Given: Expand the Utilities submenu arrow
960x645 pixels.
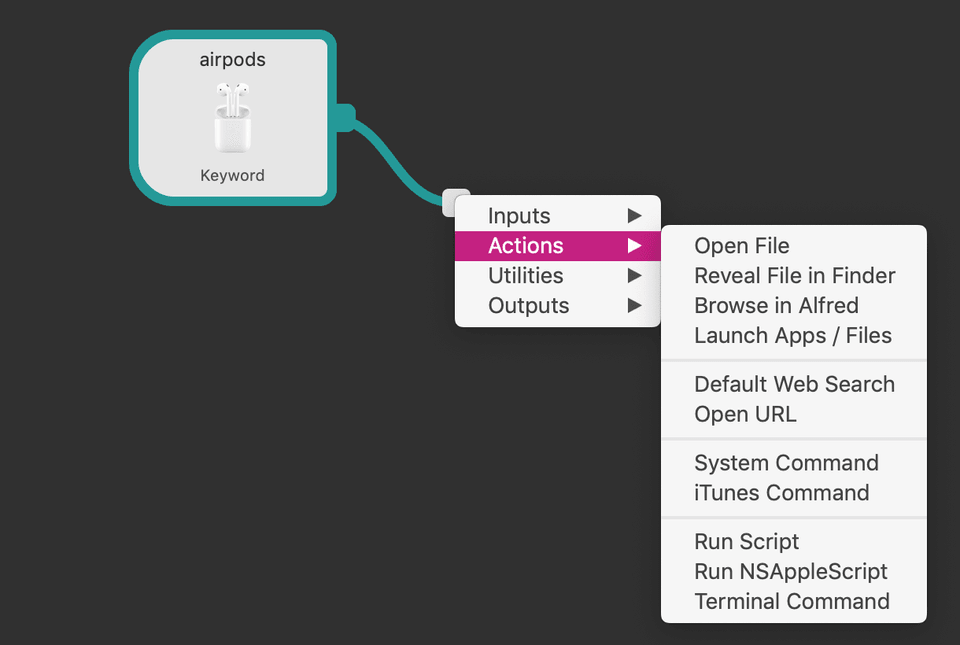Looking at the screenshot, I should coord(634,276).
